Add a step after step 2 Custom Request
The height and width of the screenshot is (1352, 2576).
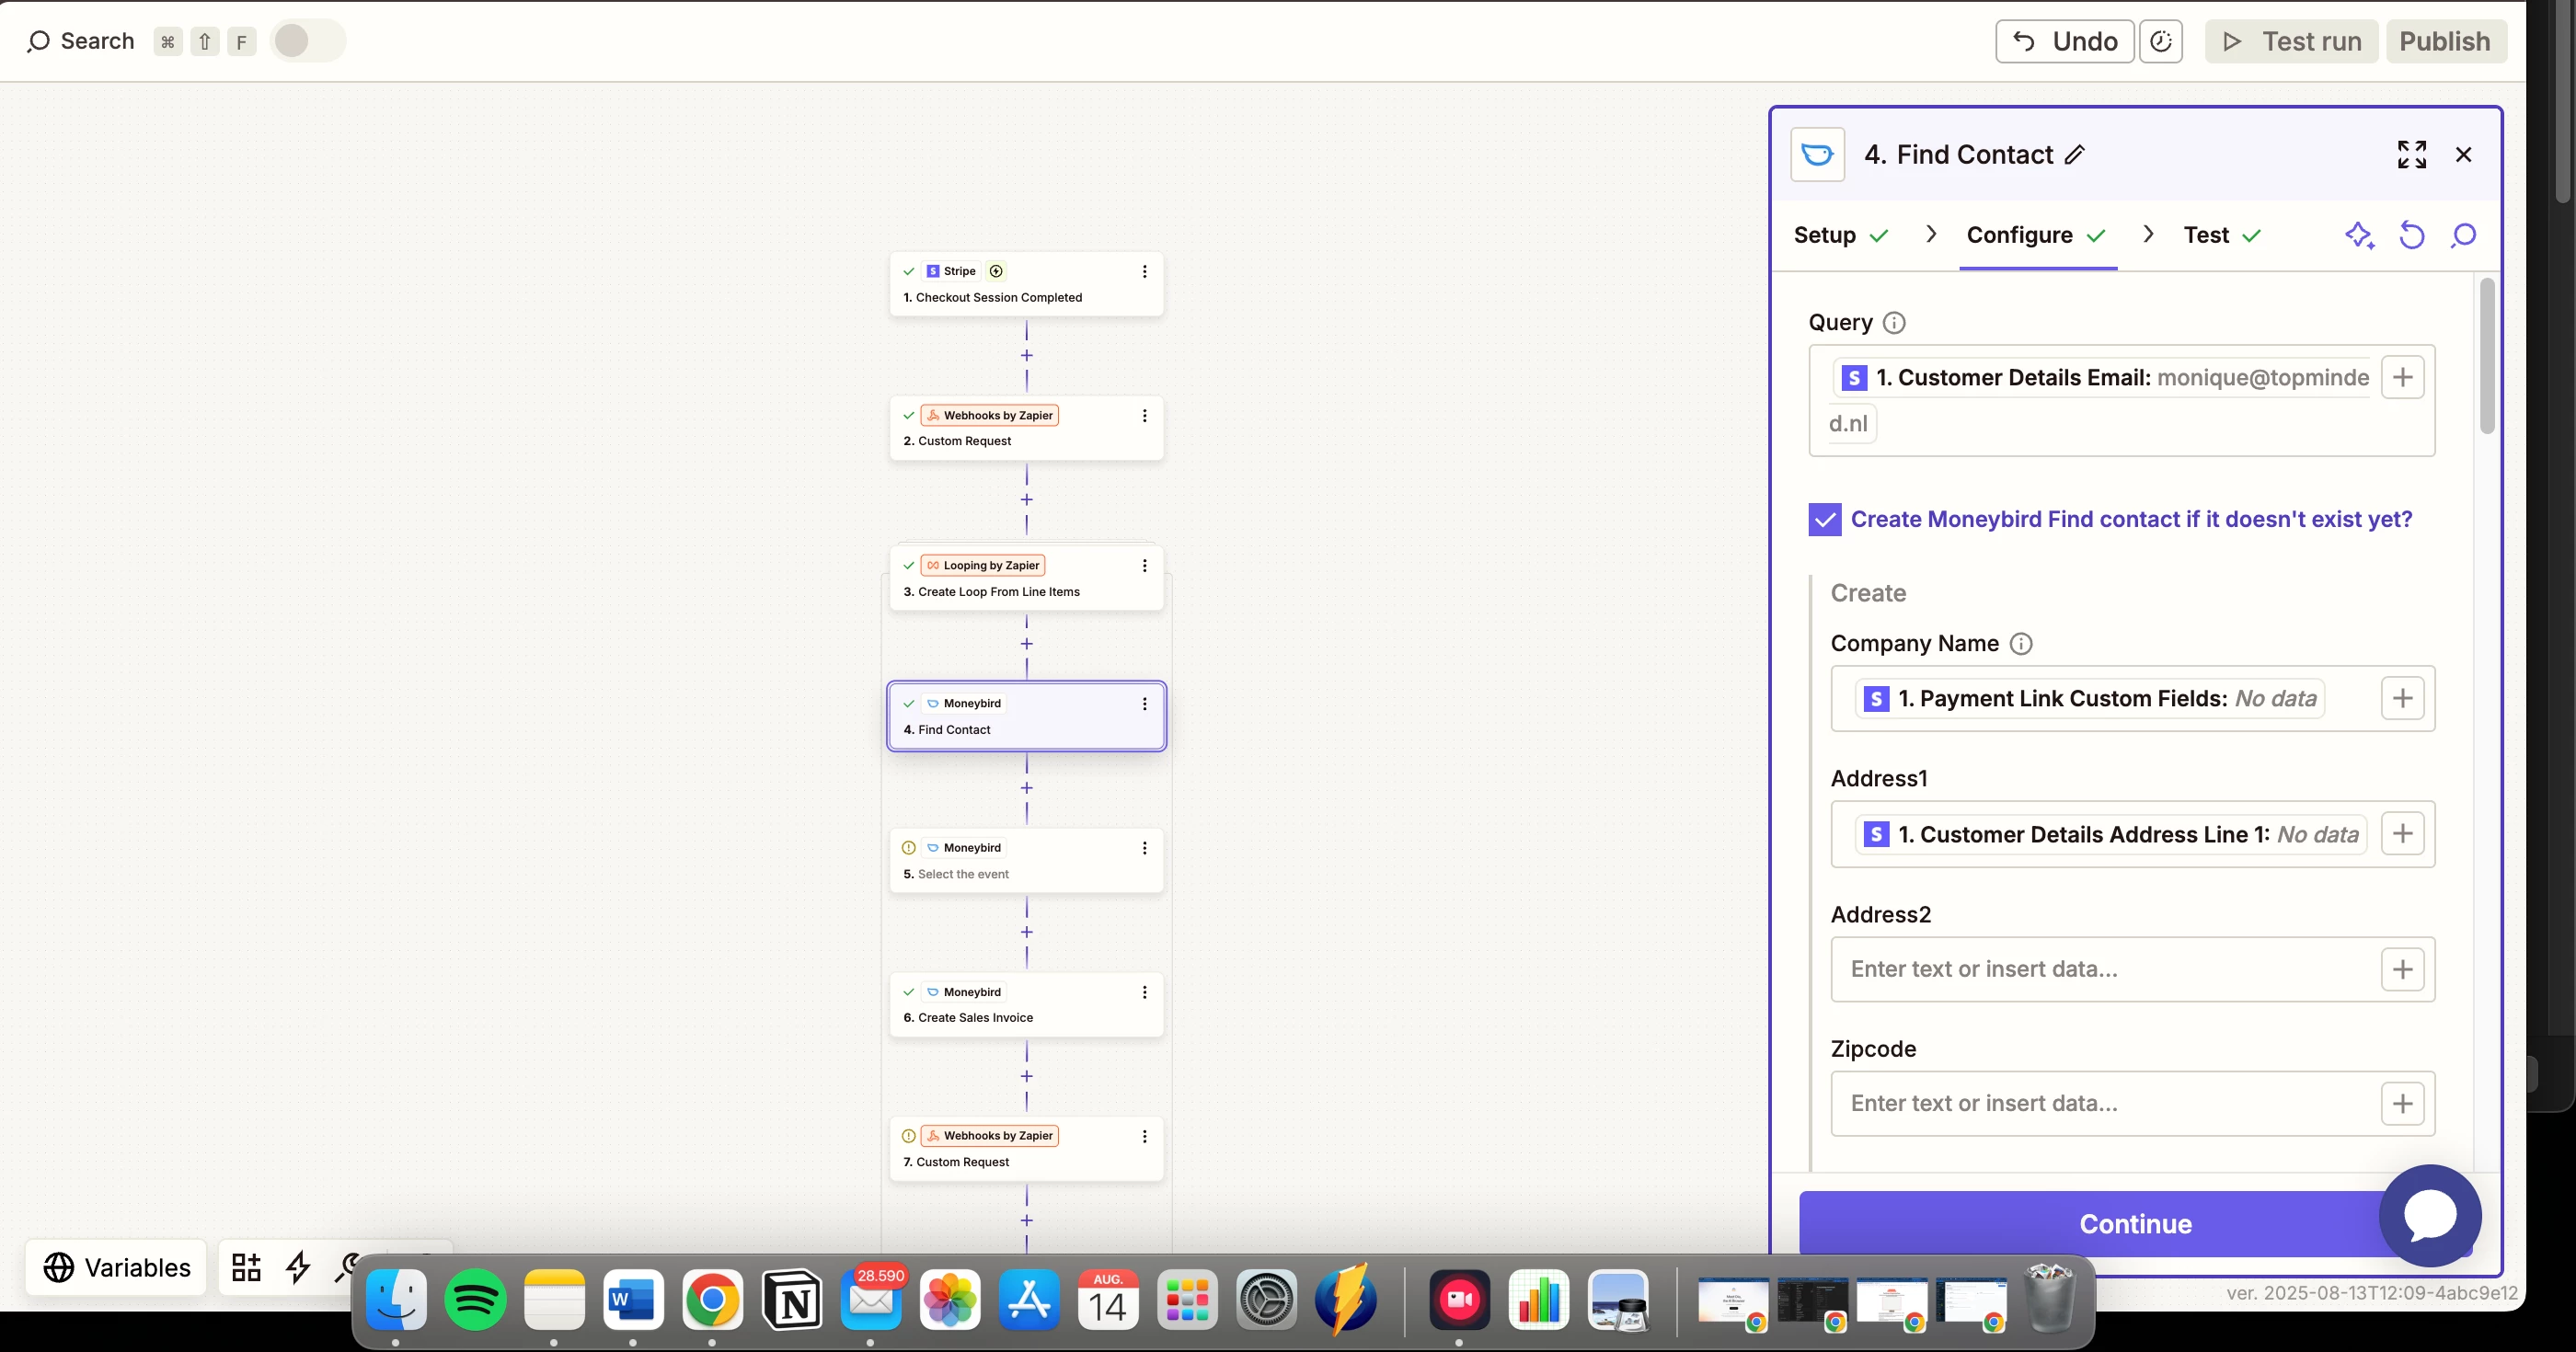[1026, 500]
